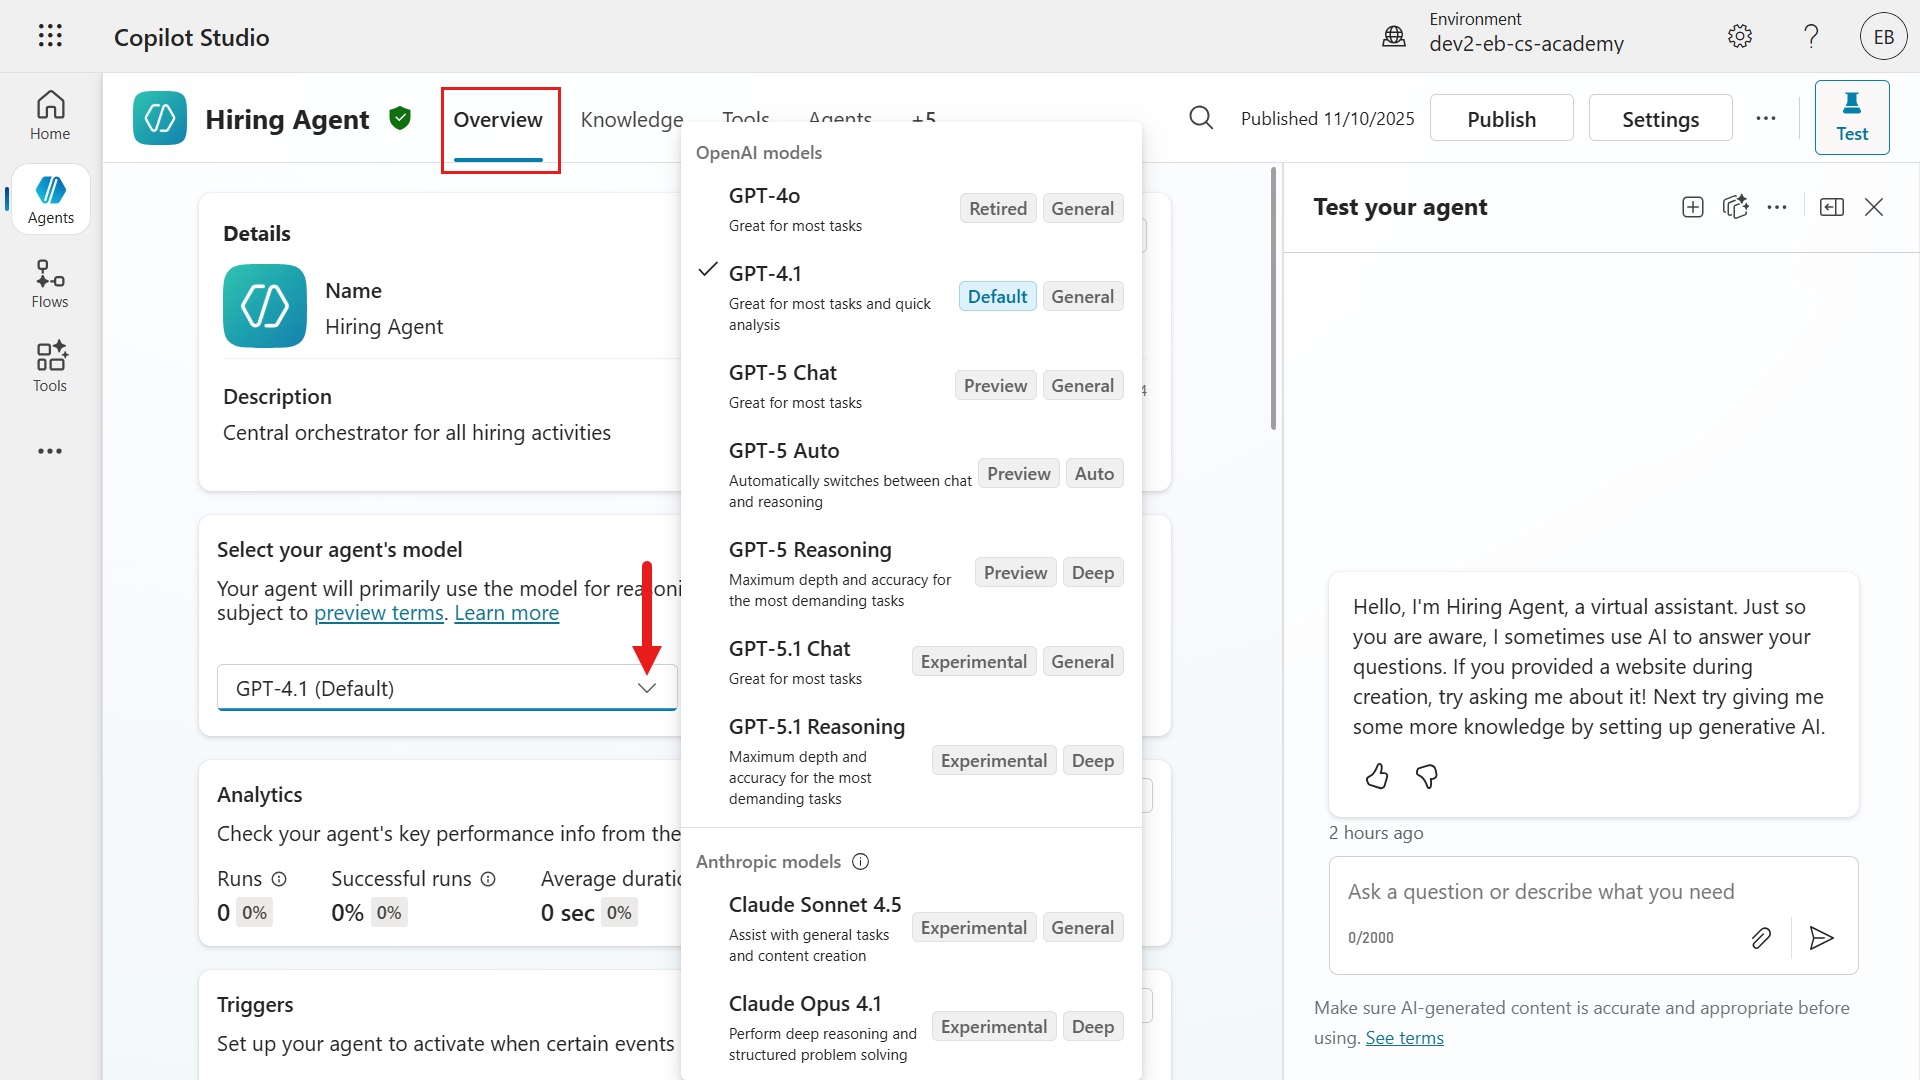1920x1080 pixels.
Task: Start a new test conversation icon
Action: [x=1692, y=207]
